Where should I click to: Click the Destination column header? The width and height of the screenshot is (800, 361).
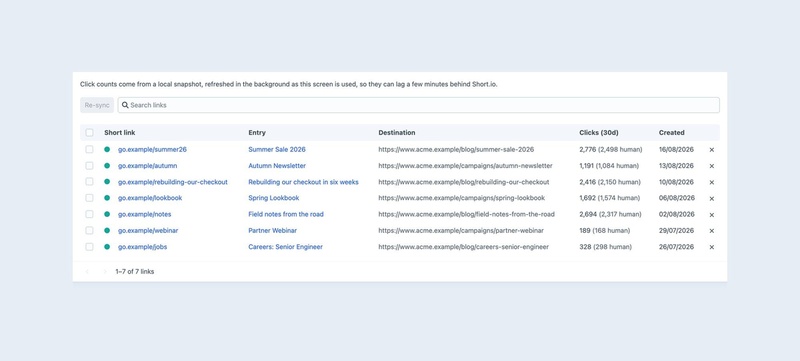point(397,133)
